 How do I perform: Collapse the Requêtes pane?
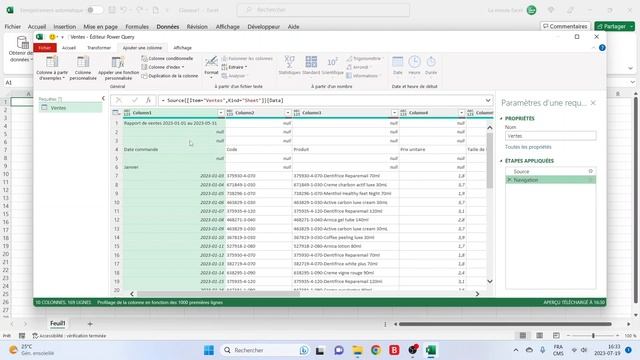tap(103, 98)
